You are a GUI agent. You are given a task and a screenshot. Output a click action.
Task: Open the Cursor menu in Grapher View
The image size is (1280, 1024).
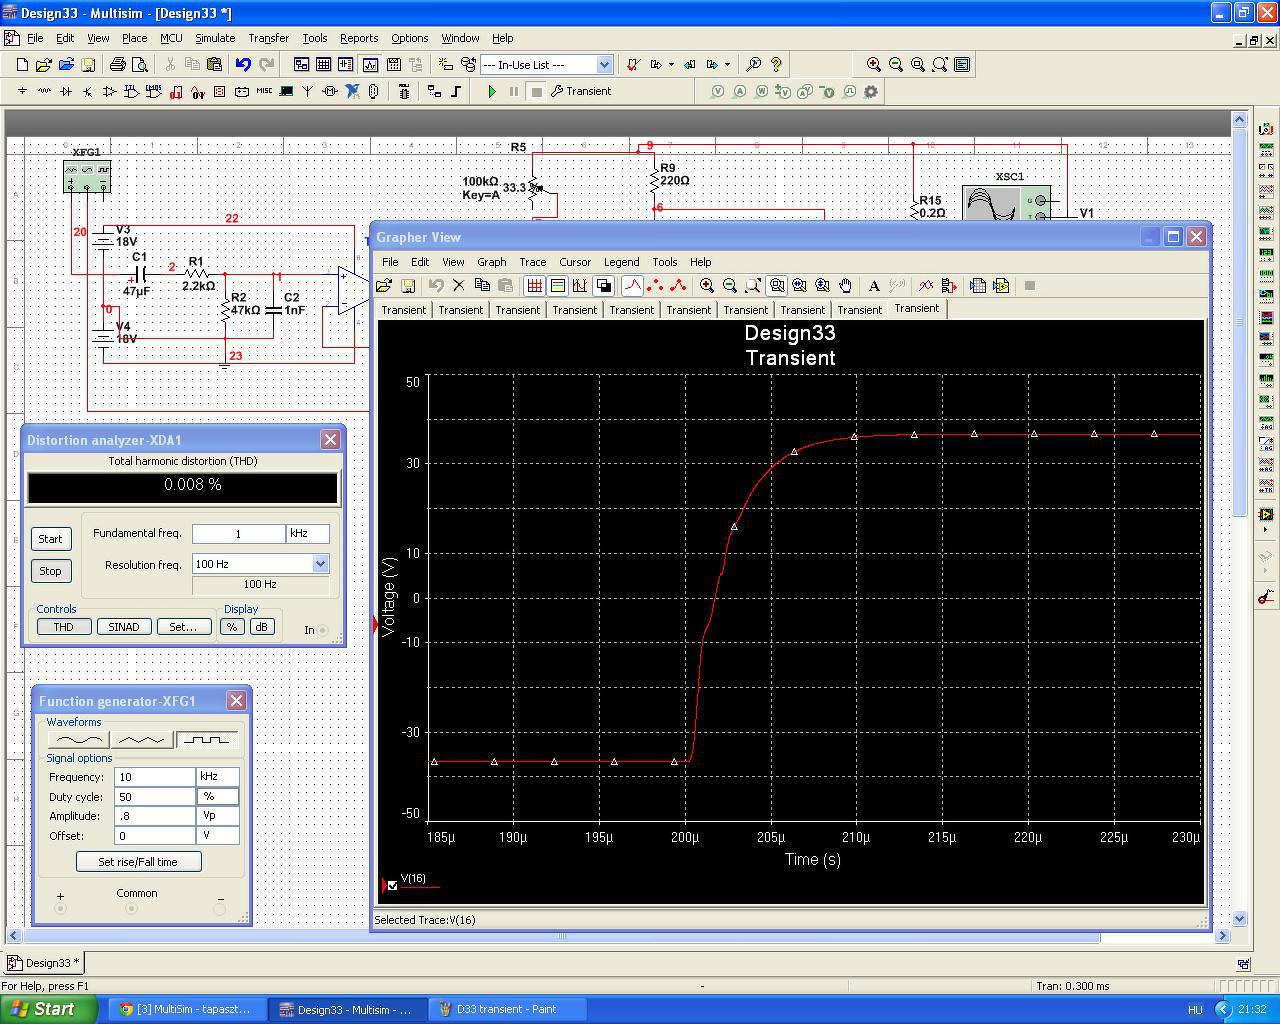574,262
